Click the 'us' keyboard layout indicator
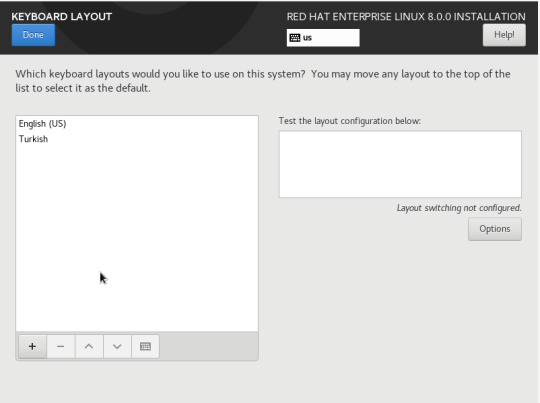This screenshot has width=540, height=403. (x=323, y=38)
